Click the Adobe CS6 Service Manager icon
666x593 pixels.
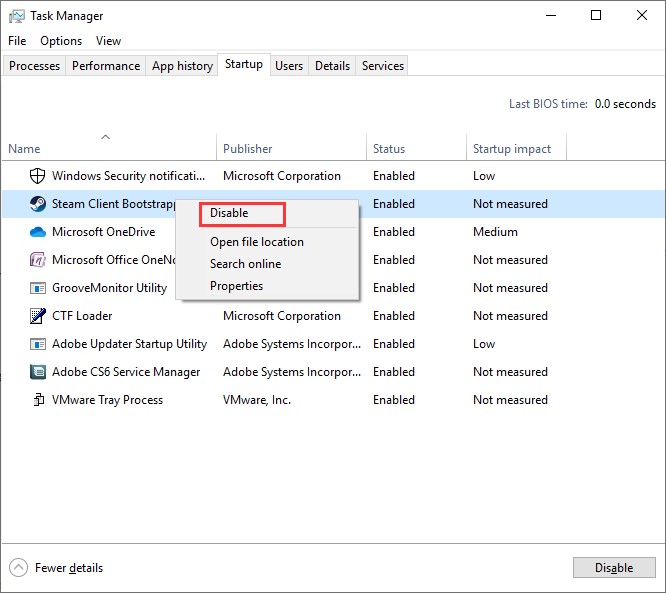pyautogui.click(x=38, y=372)
